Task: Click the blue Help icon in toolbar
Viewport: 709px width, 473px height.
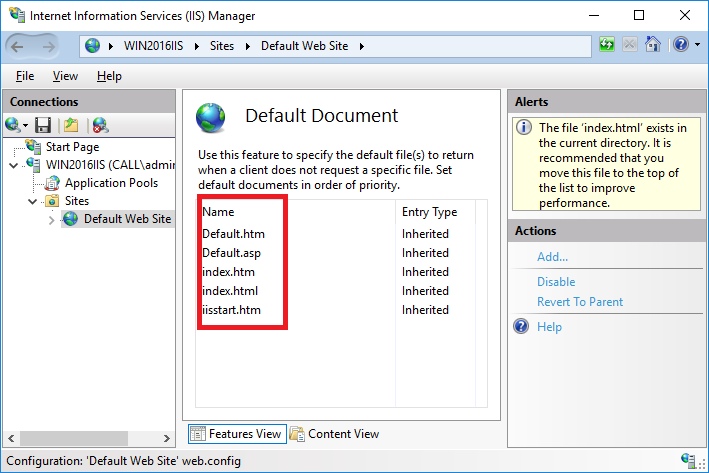Action: pos(681,44)
